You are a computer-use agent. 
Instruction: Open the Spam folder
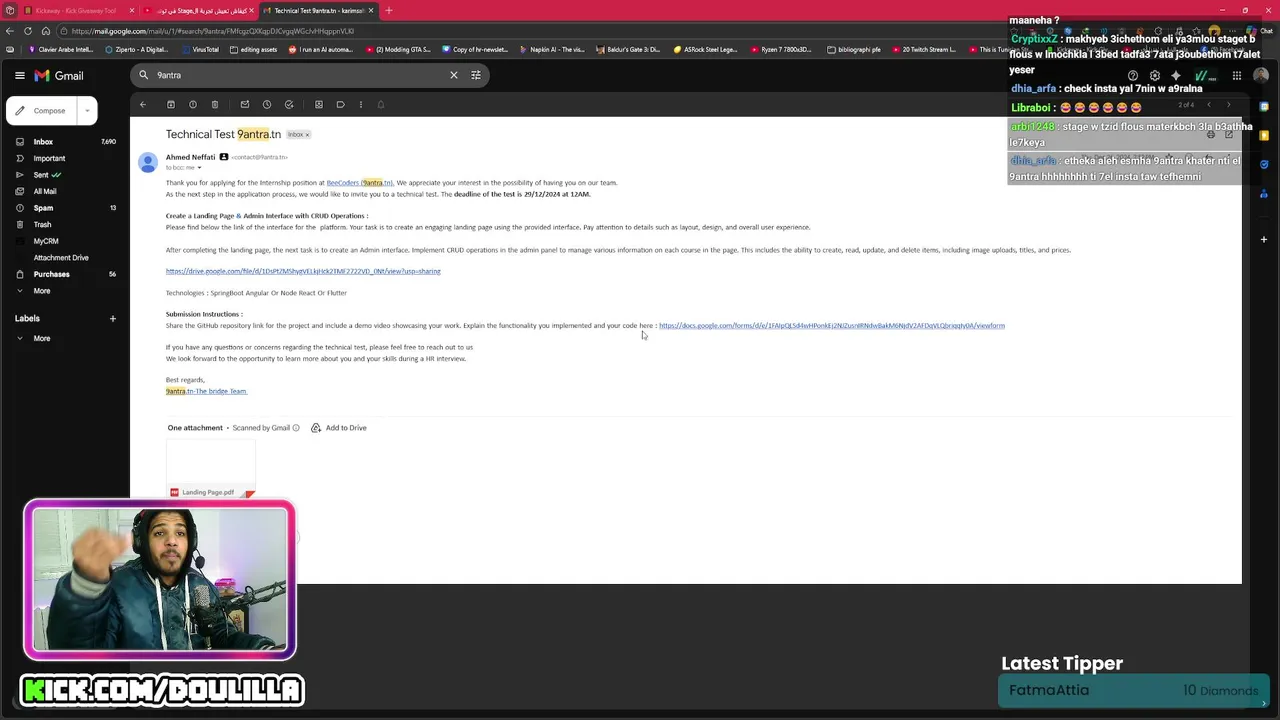pos(65,208)
